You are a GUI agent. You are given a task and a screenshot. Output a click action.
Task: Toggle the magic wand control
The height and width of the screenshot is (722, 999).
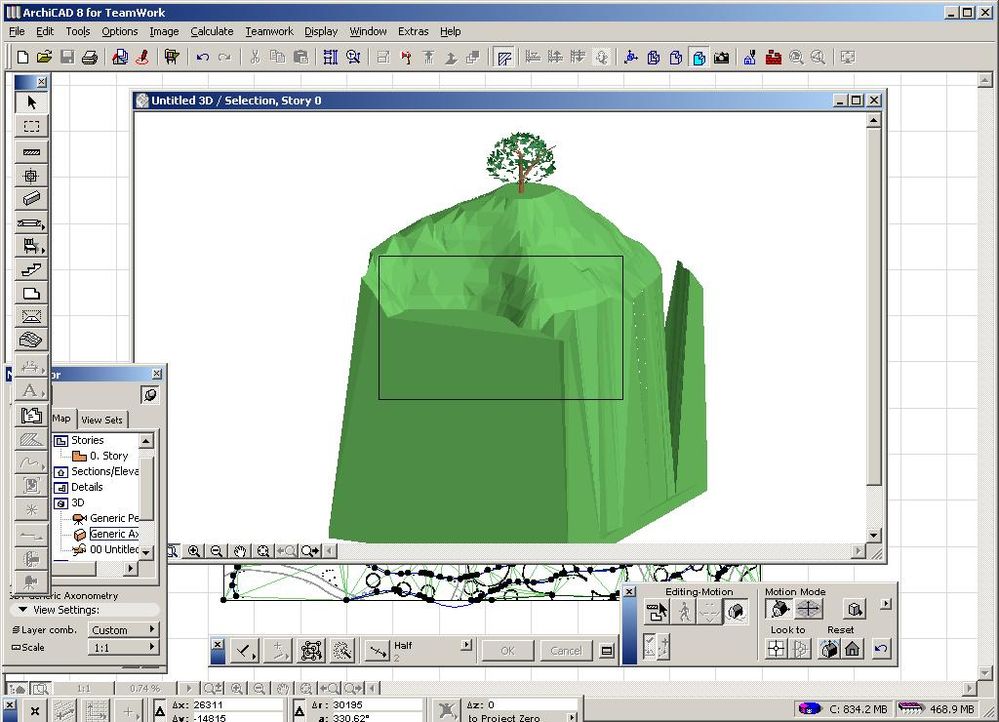pos(342,651)
